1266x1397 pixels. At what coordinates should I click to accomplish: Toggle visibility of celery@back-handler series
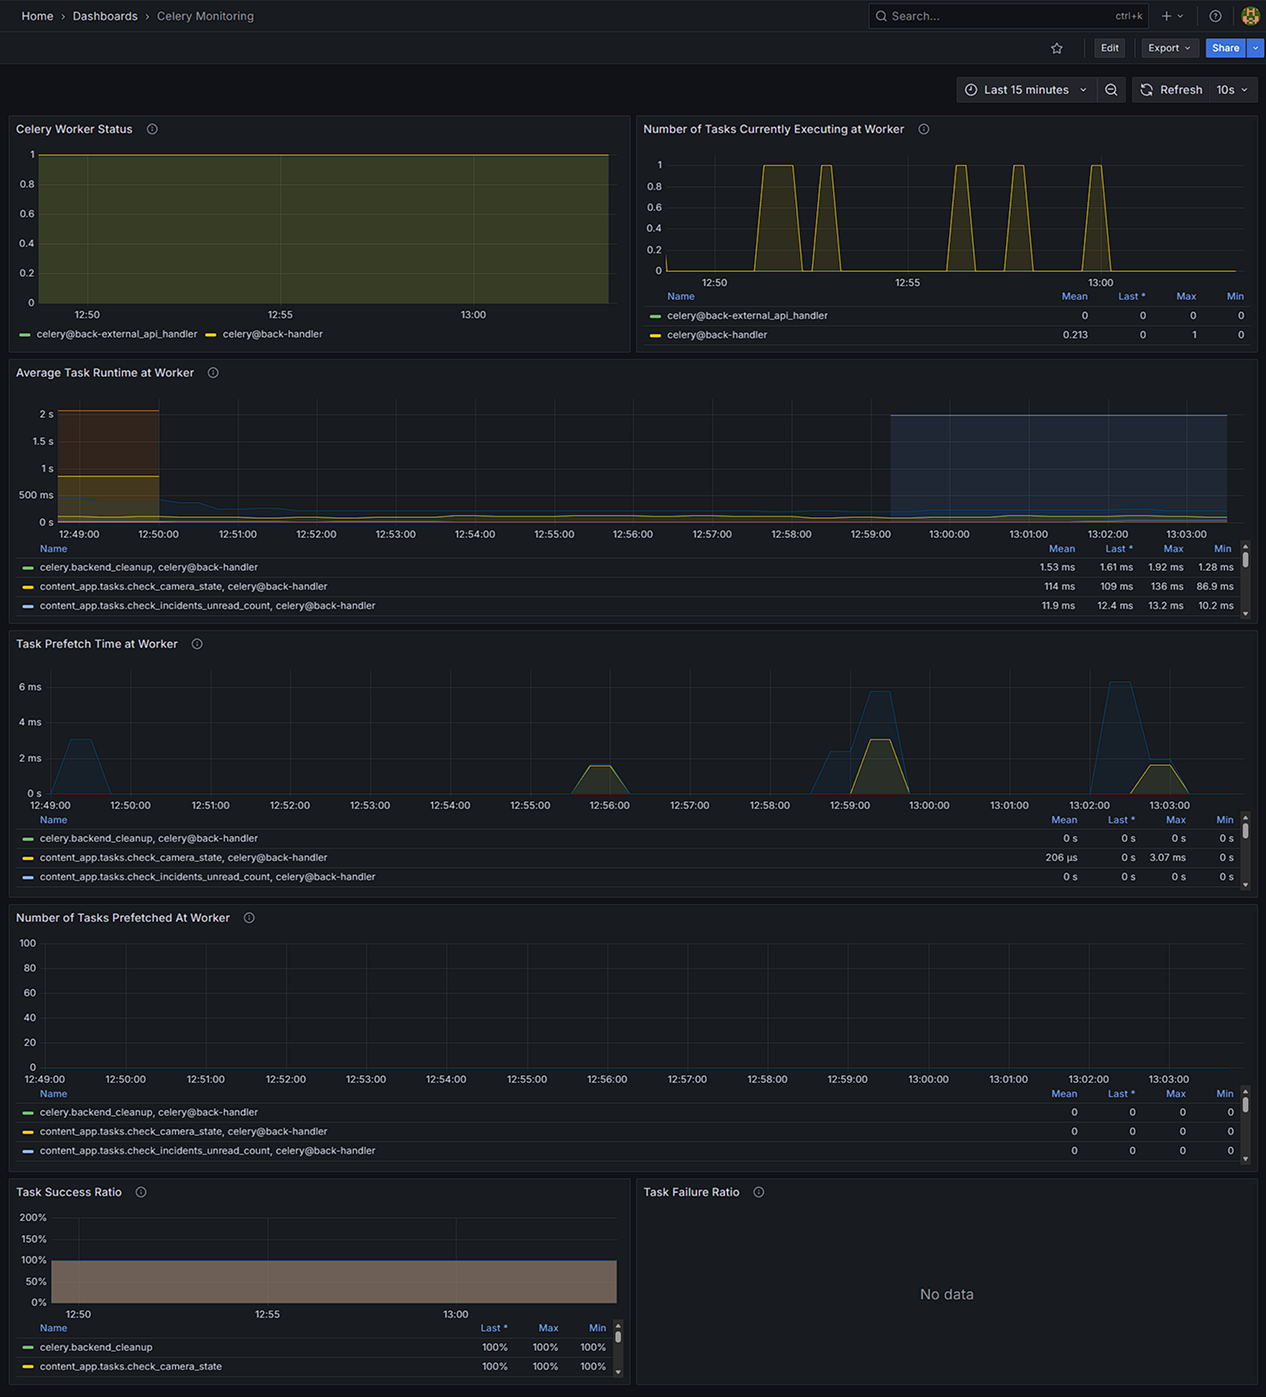(272, 334)
